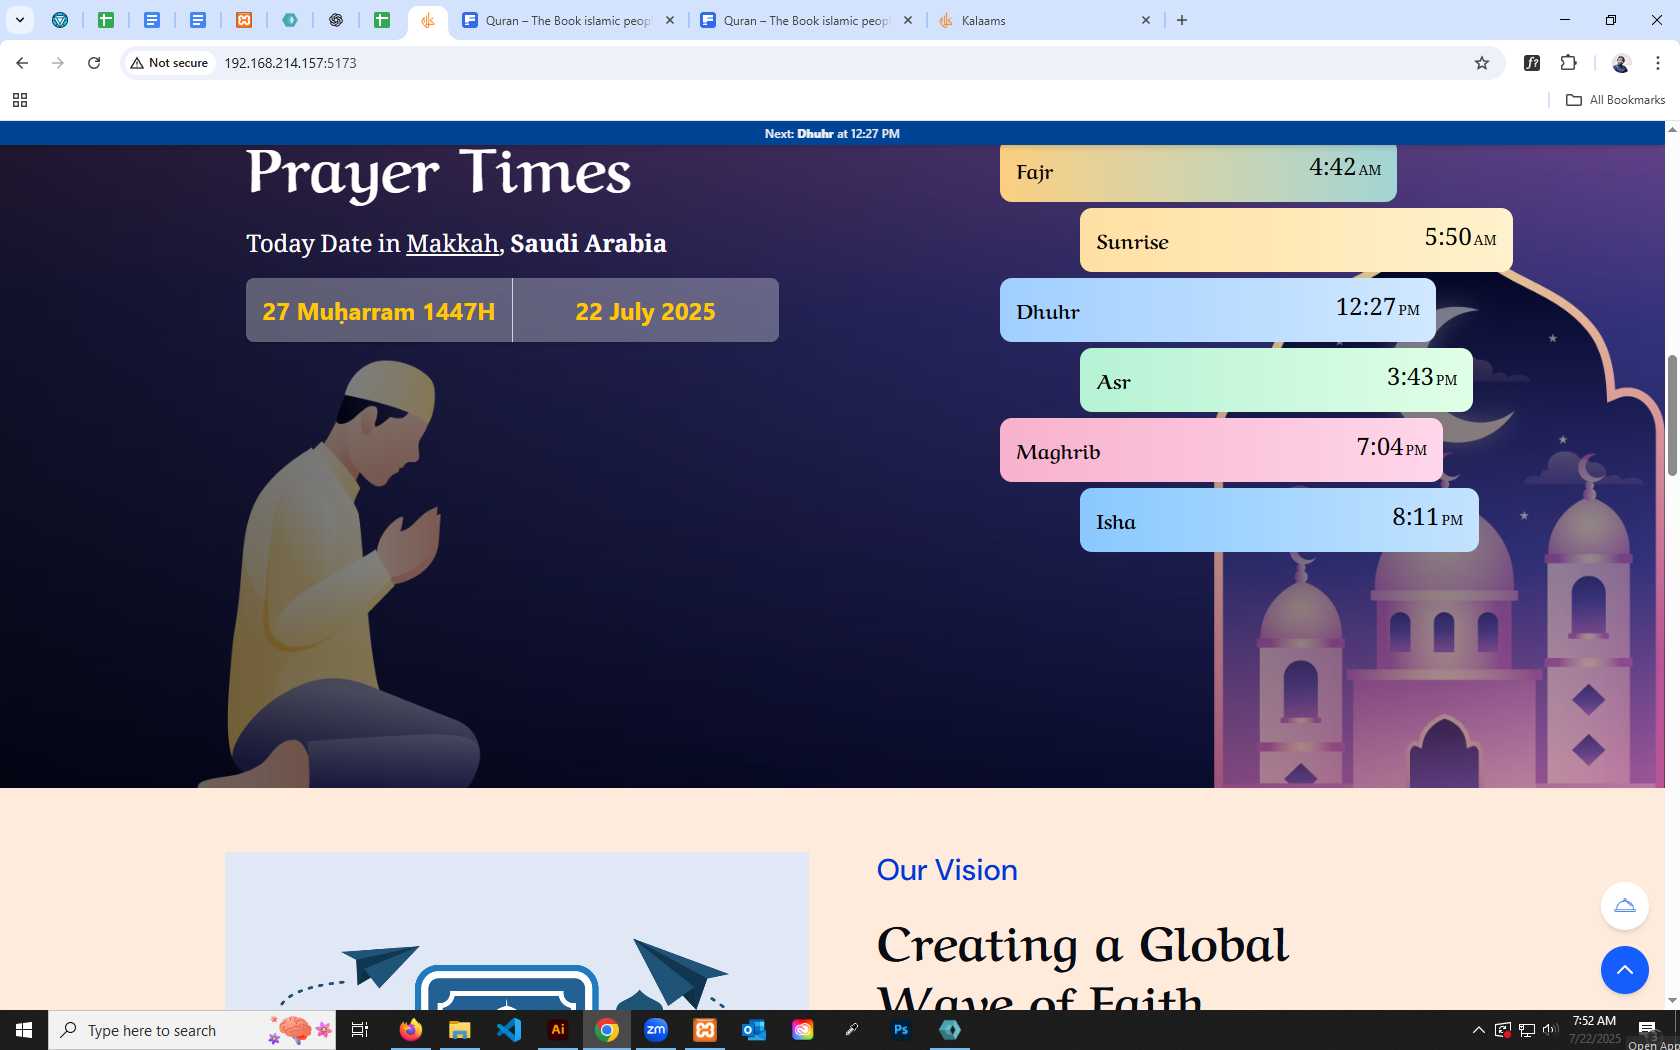
Task: Open the tab search dropdown arrow
Action: coord(19,20)
